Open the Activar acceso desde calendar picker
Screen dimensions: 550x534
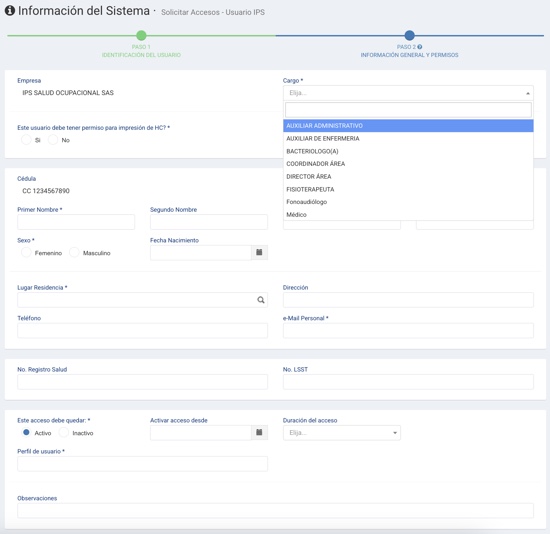tap(259, 432)
